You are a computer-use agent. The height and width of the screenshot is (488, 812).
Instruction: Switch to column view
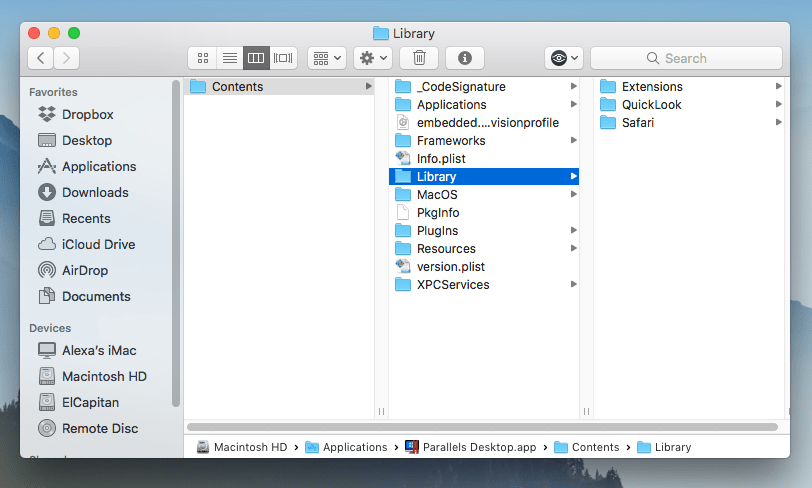[x=256, y=58]
